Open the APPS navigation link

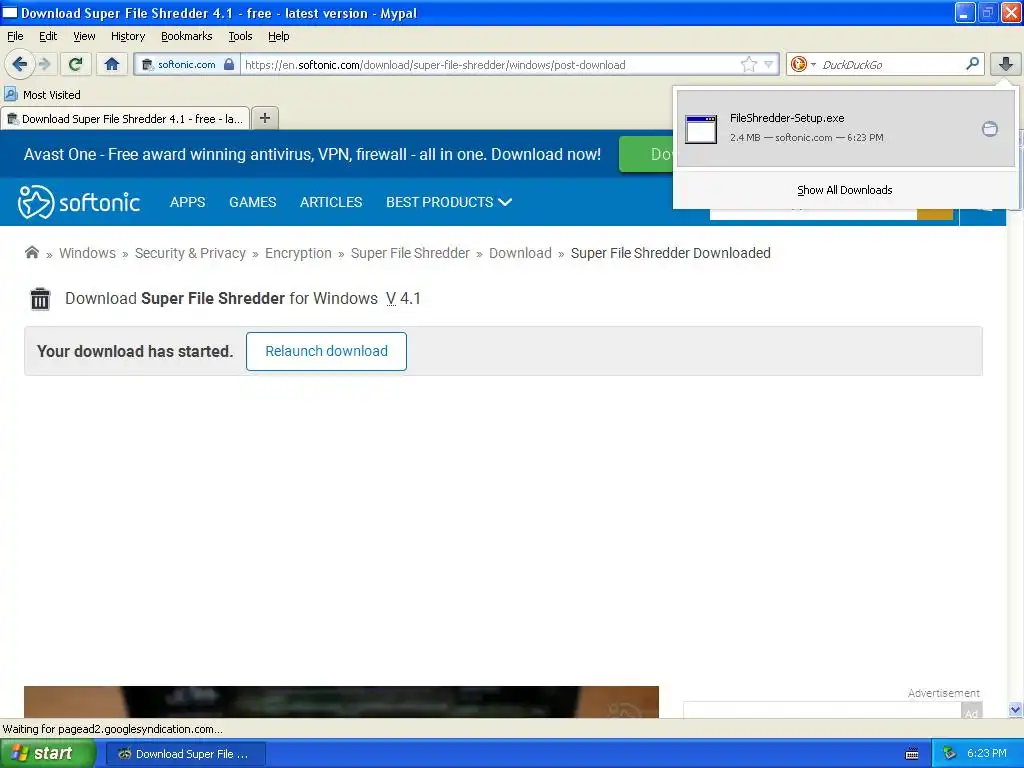coord(187,202)
